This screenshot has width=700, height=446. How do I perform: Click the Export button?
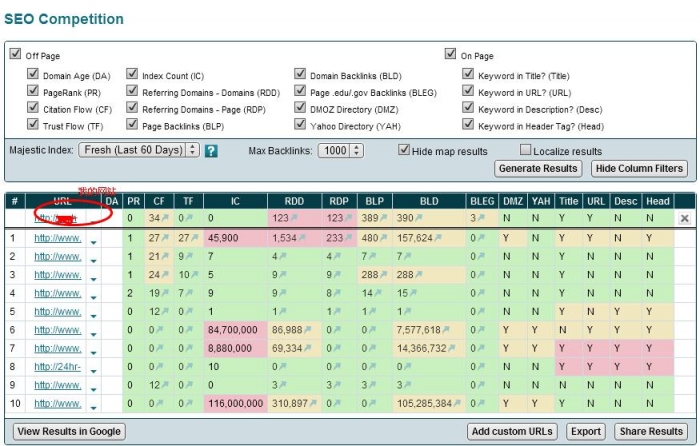point(586,431)
